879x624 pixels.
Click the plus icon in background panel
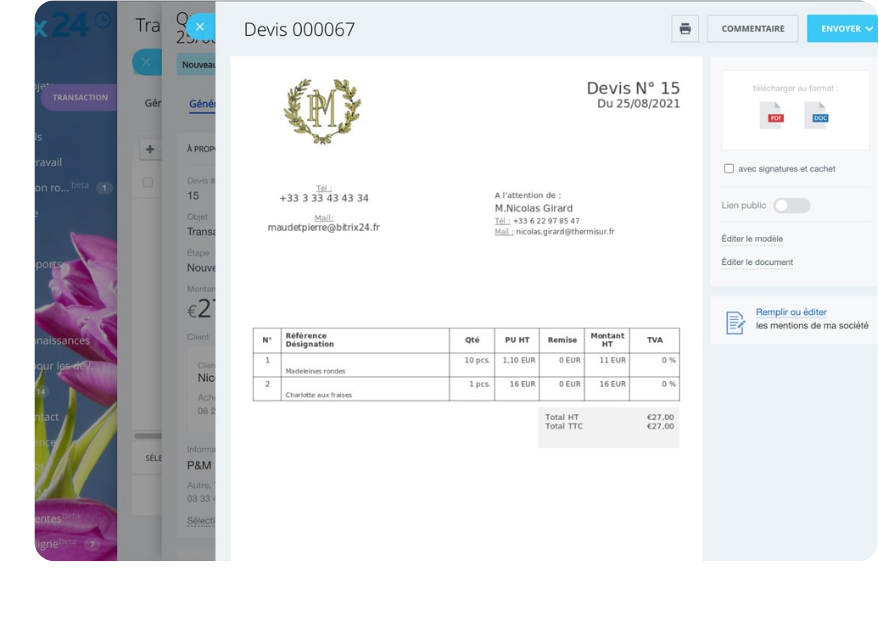pyautogui.click(x=149, y=150)
